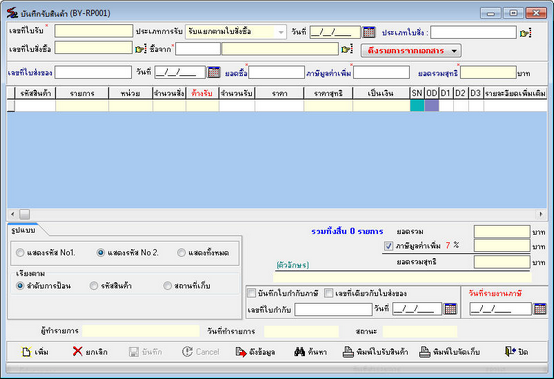Click lookup icon beside ซื้อจาก supplier field

[x=347, y=49]
